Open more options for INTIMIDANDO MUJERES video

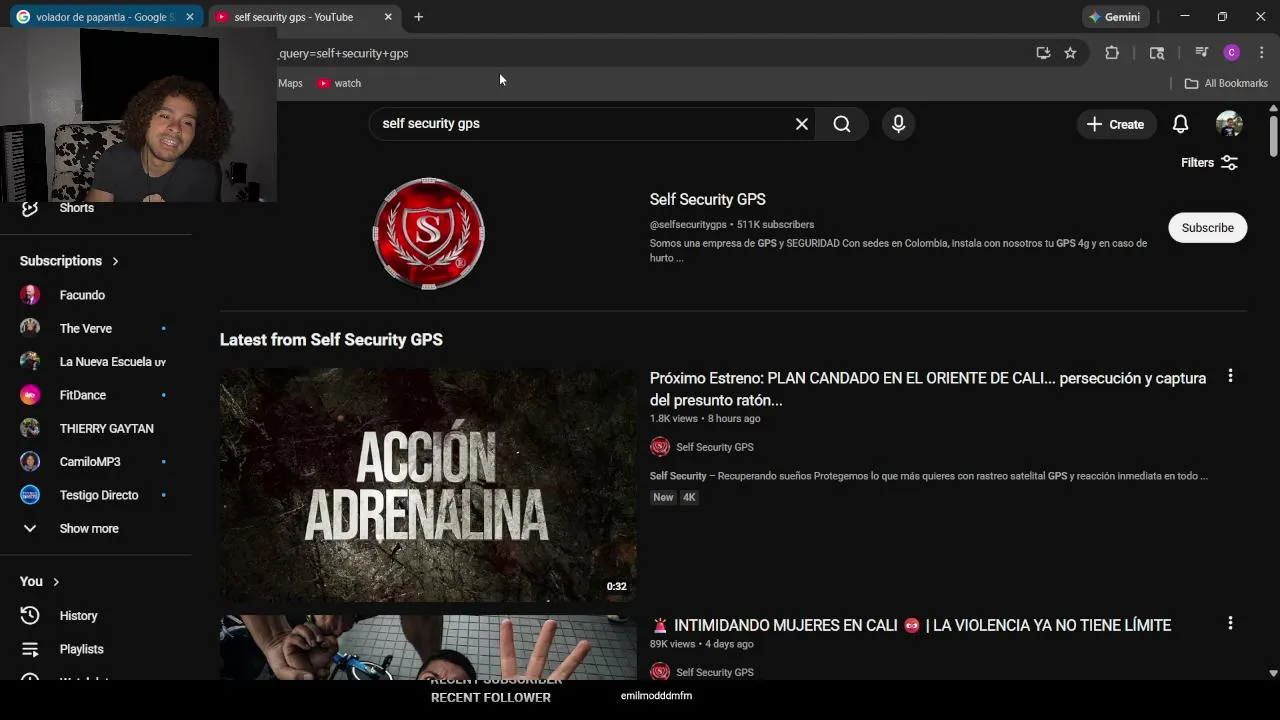(1230, 623)
